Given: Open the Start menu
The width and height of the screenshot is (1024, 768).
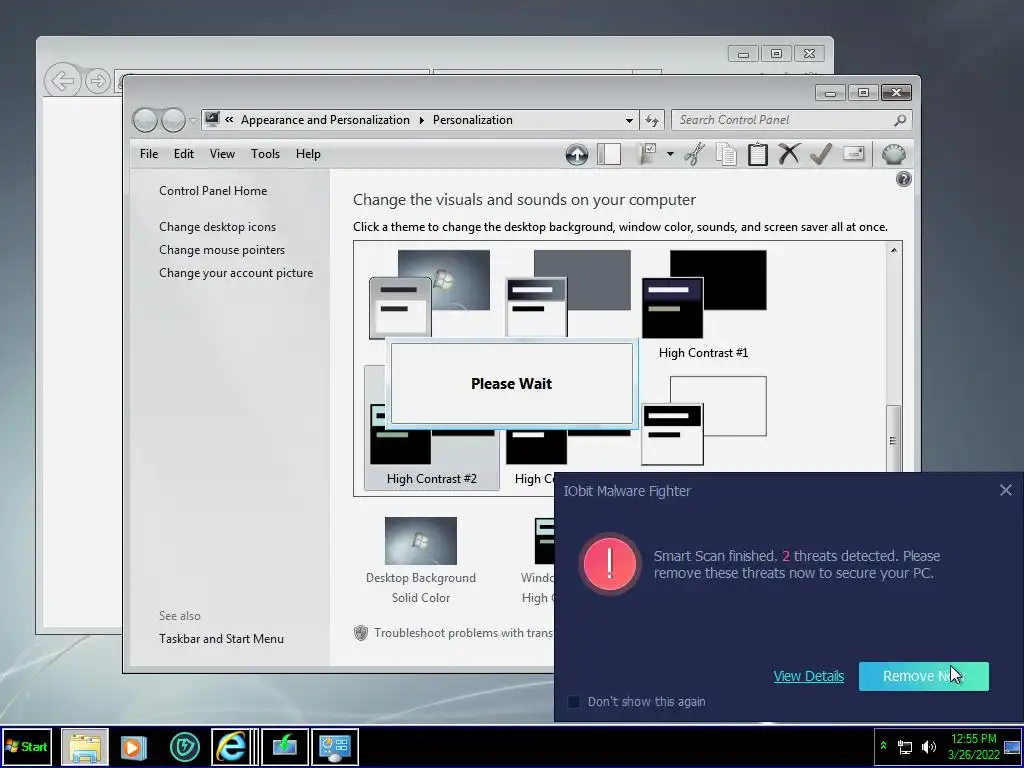Looking at the screenshot, I should point(26,746).
